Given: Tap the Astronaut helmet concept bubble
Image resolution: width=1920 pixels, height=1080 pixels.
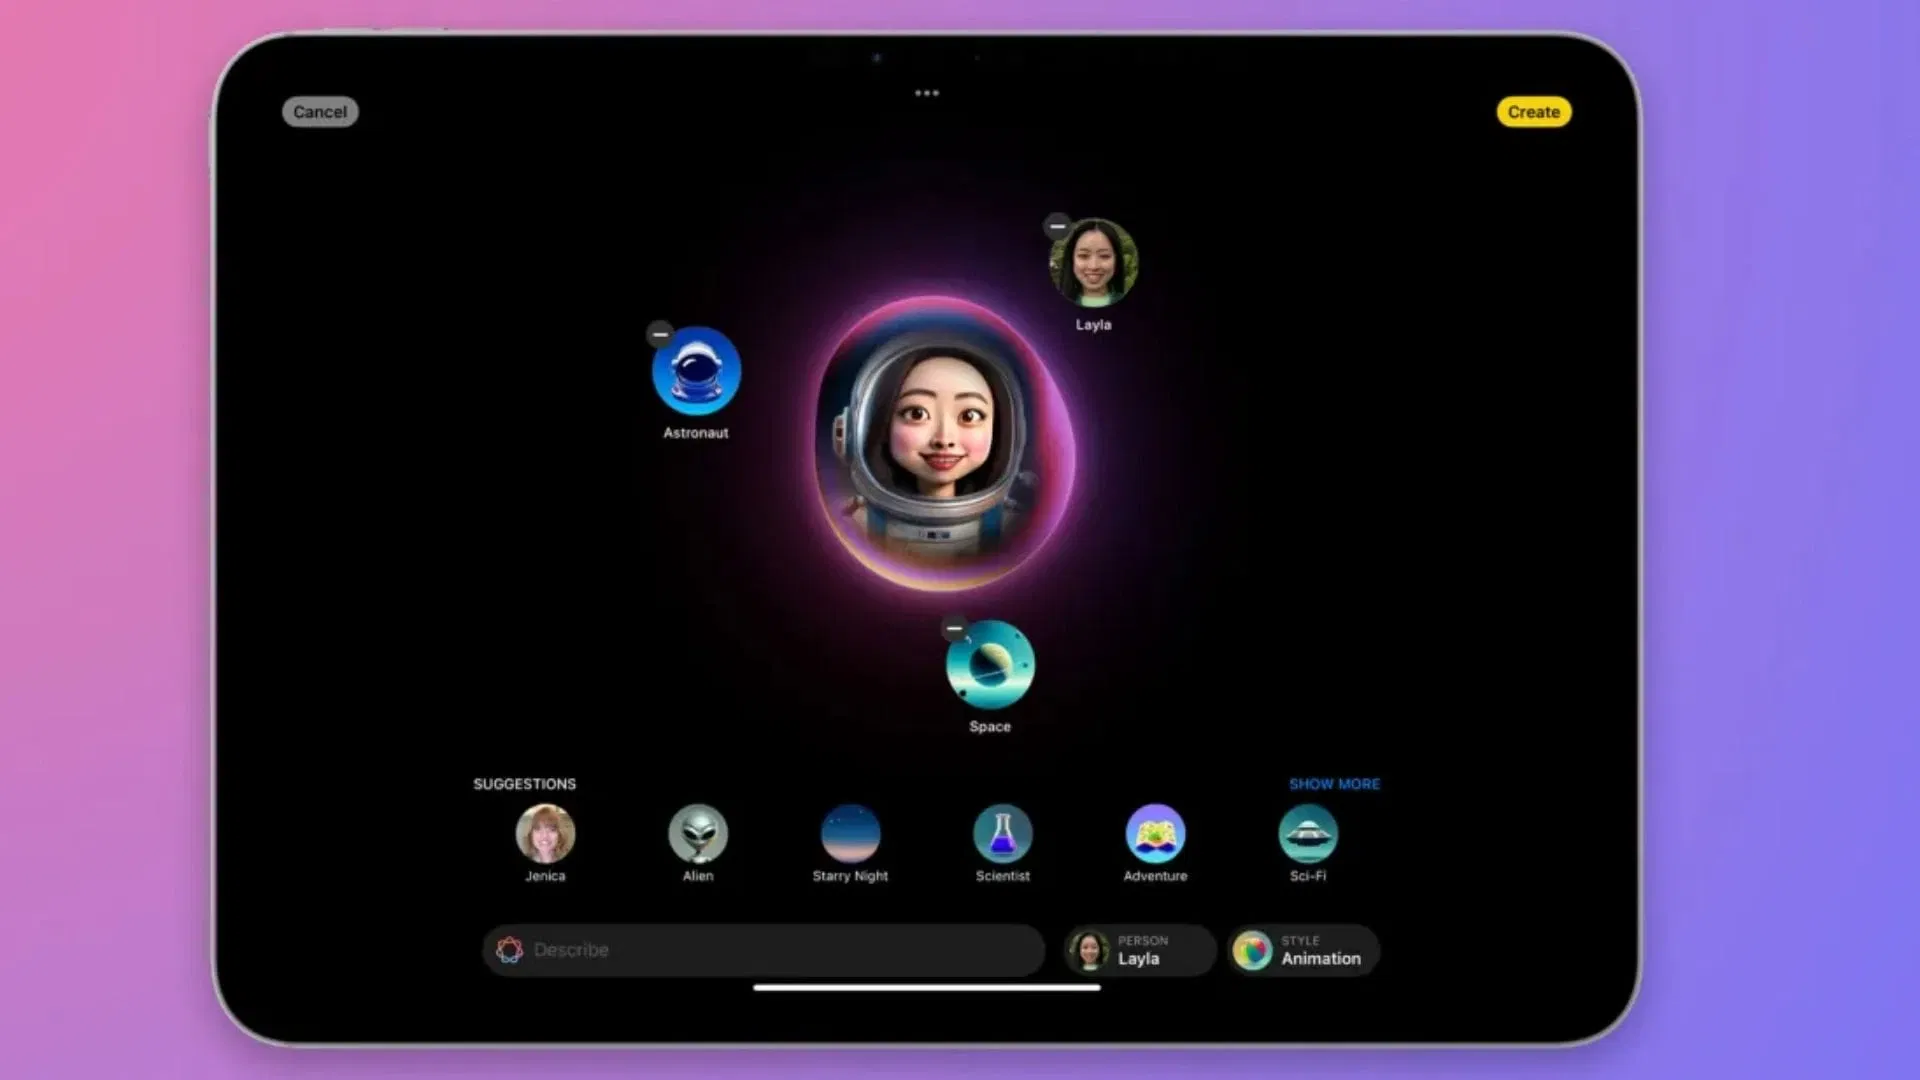Looking at the screenshot, I should pos(696,371).
